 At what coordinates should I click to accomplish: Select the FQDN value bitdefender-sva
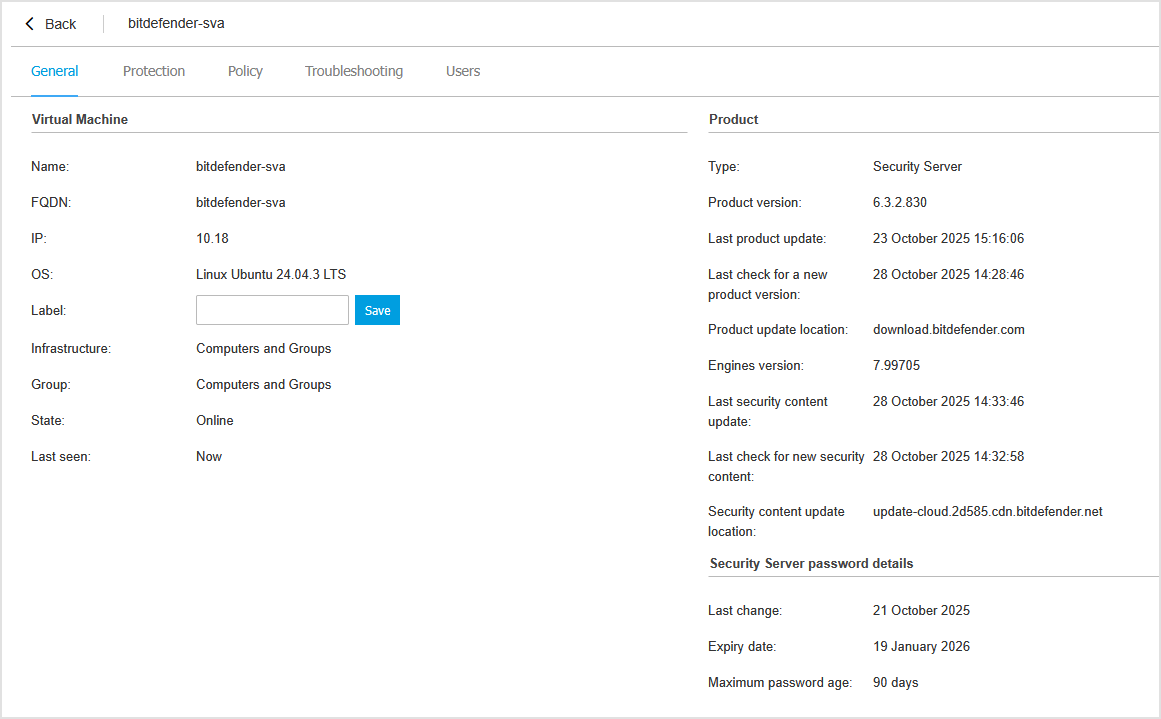240,202
